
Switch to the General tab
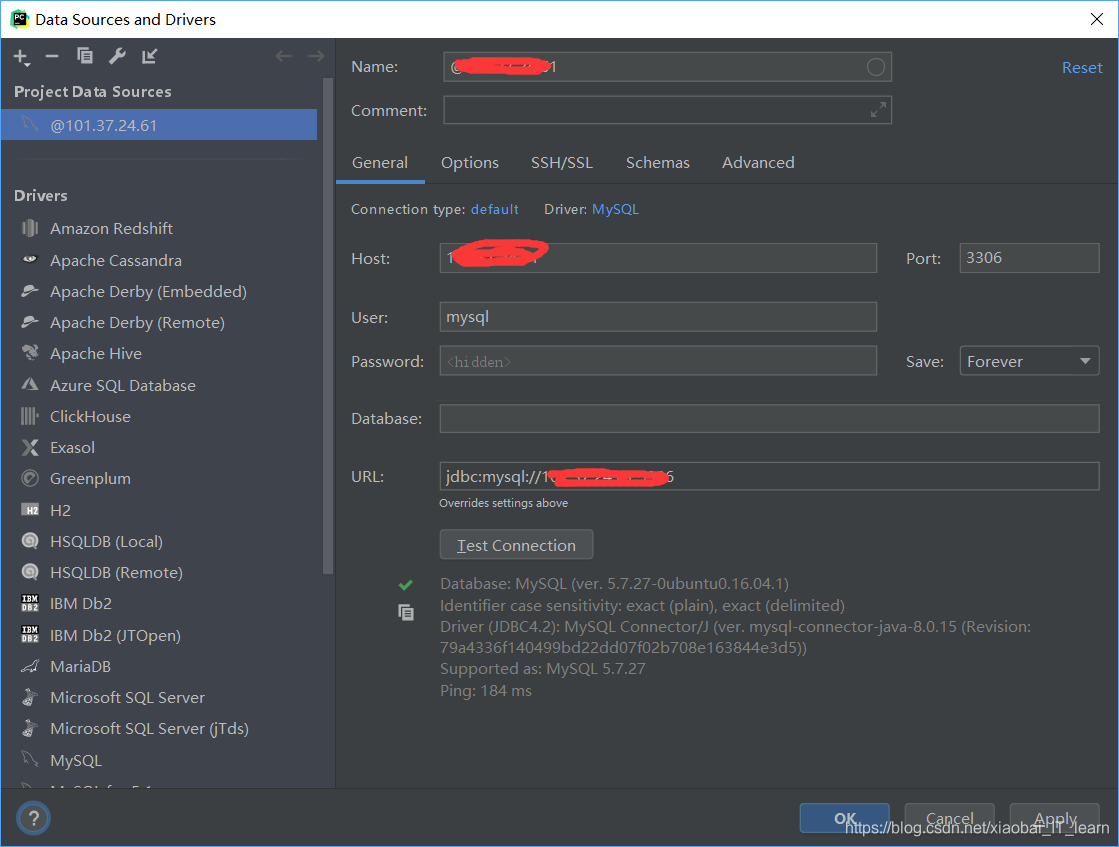click(x=380, y=163)
